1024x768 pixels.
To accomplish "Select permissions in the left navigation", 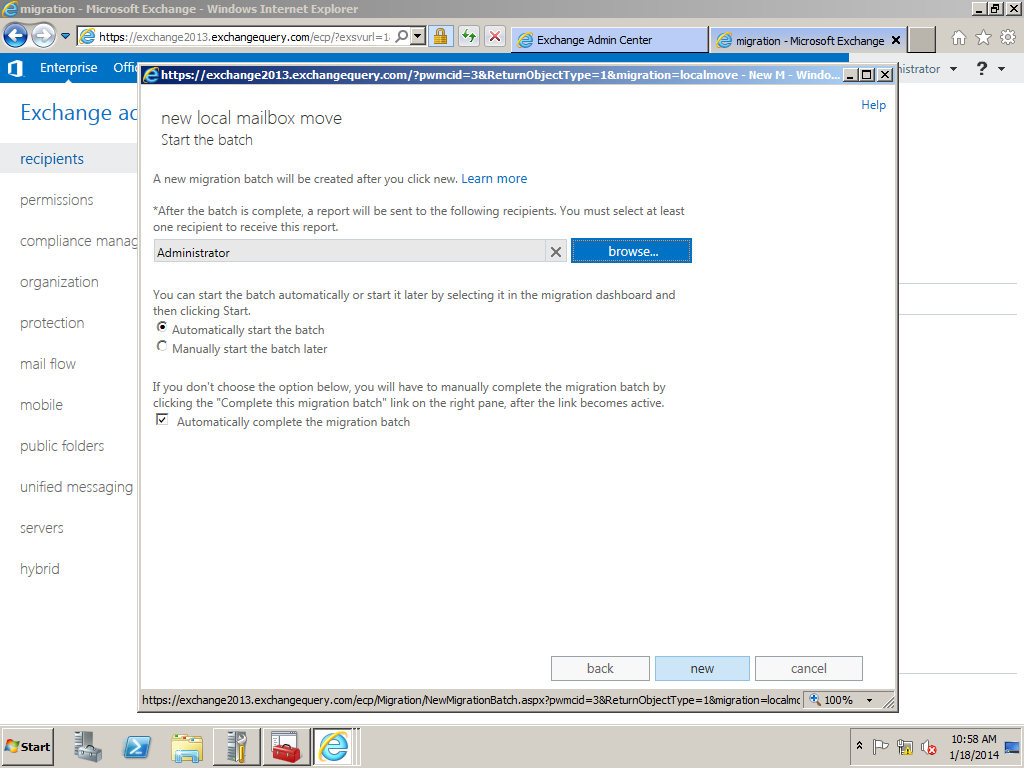I will pos(57,200).
